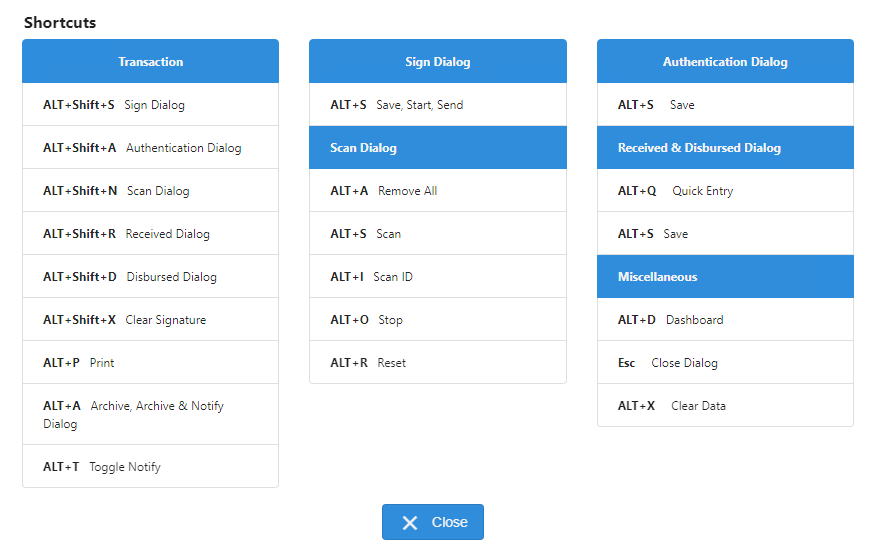Click the ALT+A Remove All row
This screenshot has width=875, height=555.
click(438, 191)
